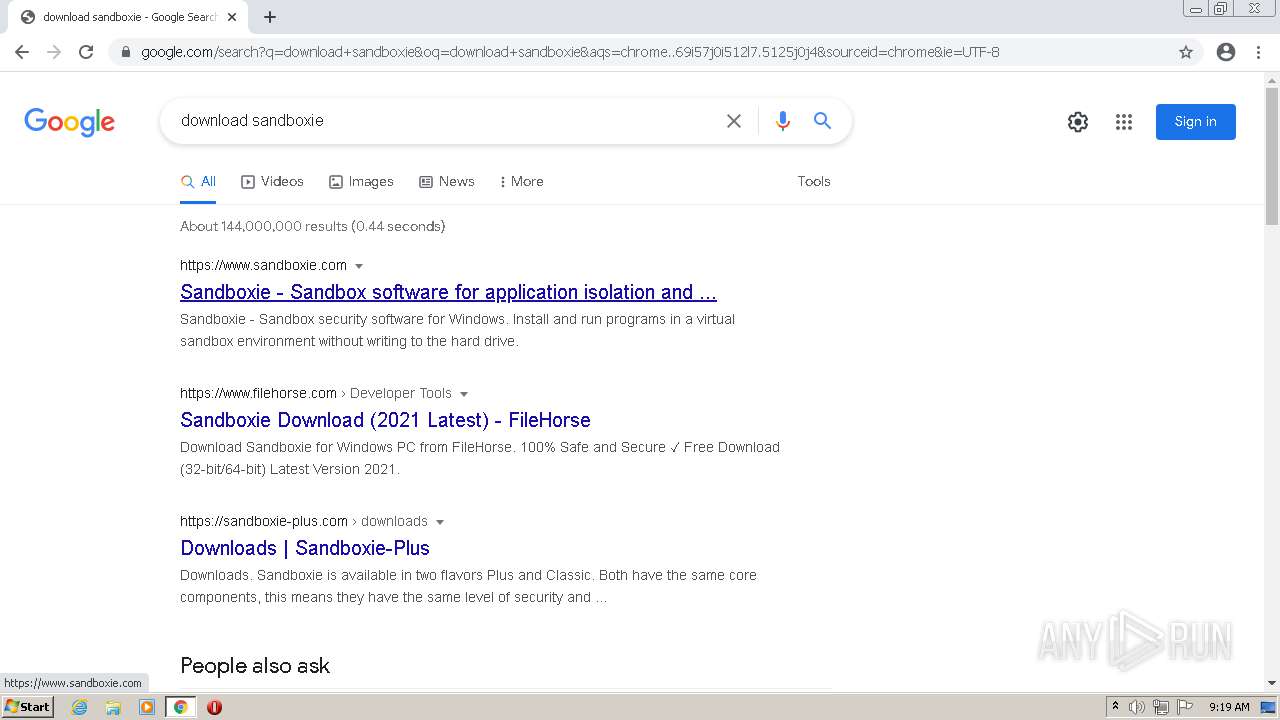Open search Tools options
This screenshot has height=720, width=1280.
click(x=814, y=182)
